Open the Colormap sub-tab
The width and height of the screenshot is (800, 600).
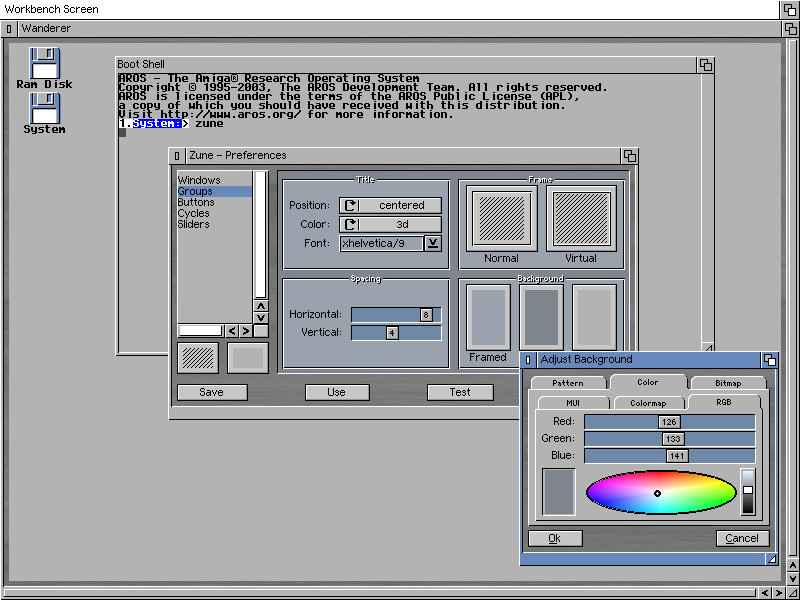(x=648, y=403)
